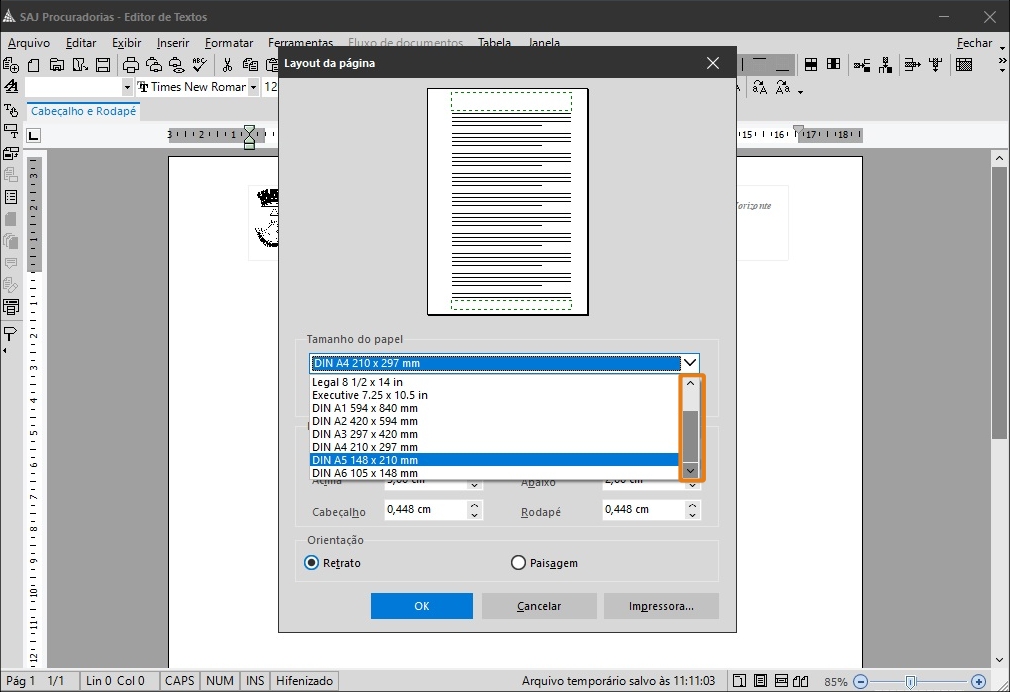Select the Retrato orientation radio button

tap(311, 563)
